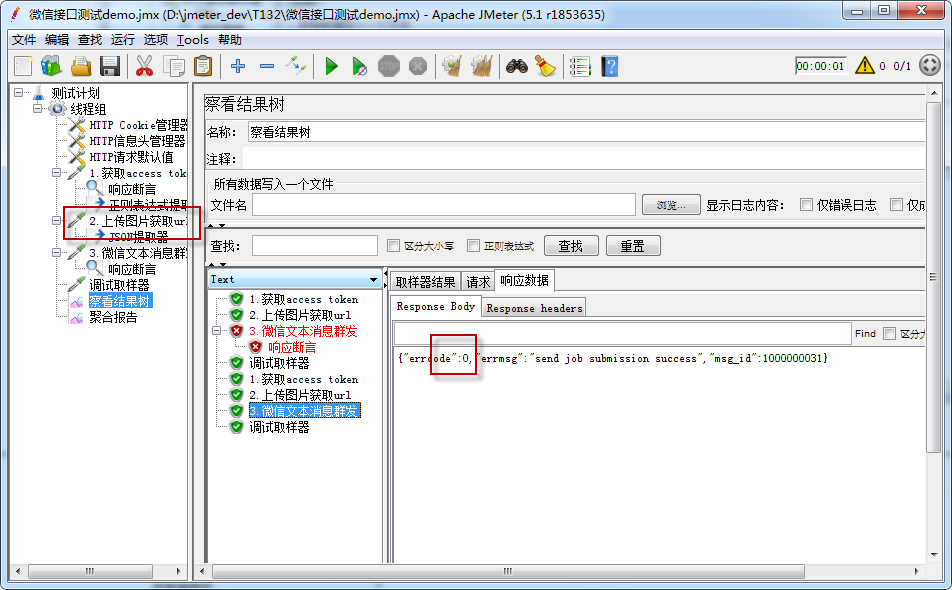Viewport: 952px width, 590px height.
Task: Click the Copy icon in toolbar
Action: (x=174, y=66)
